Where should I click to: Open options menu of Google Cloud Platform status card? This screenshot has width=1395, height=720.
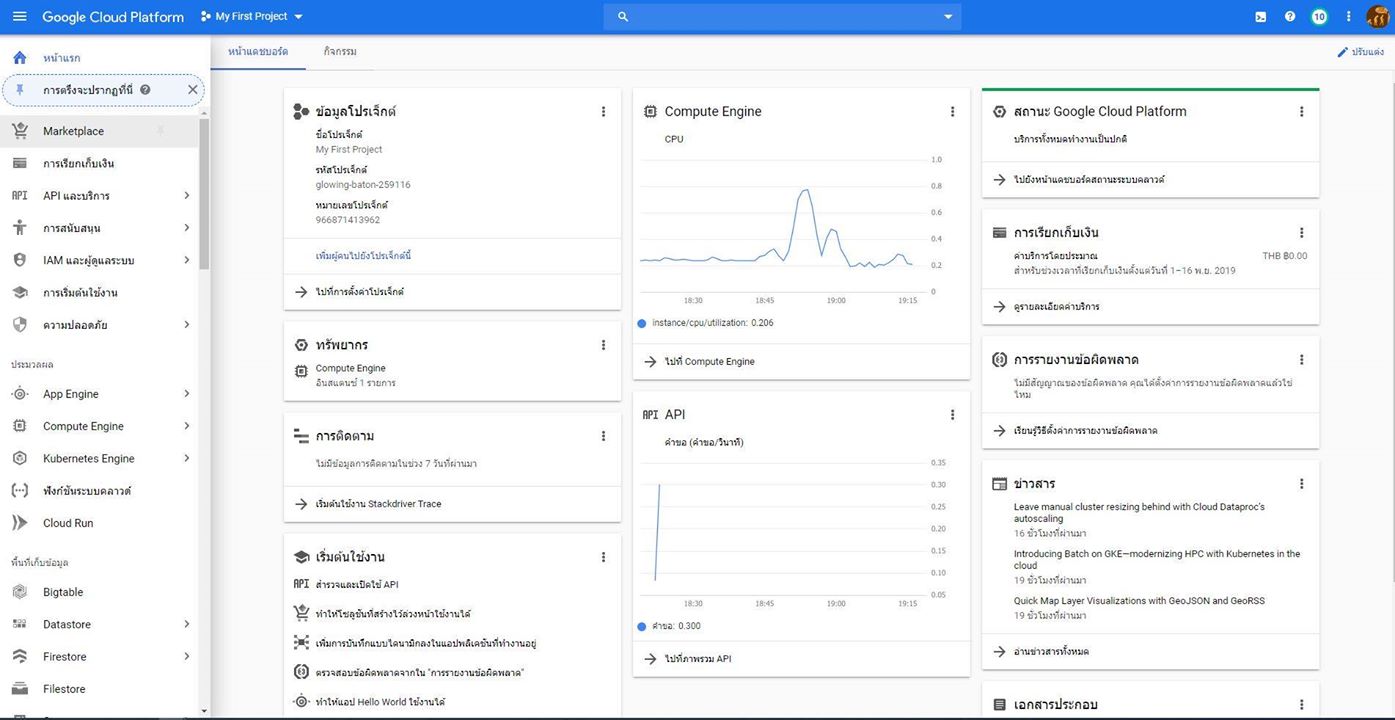tap(1301, 112)
